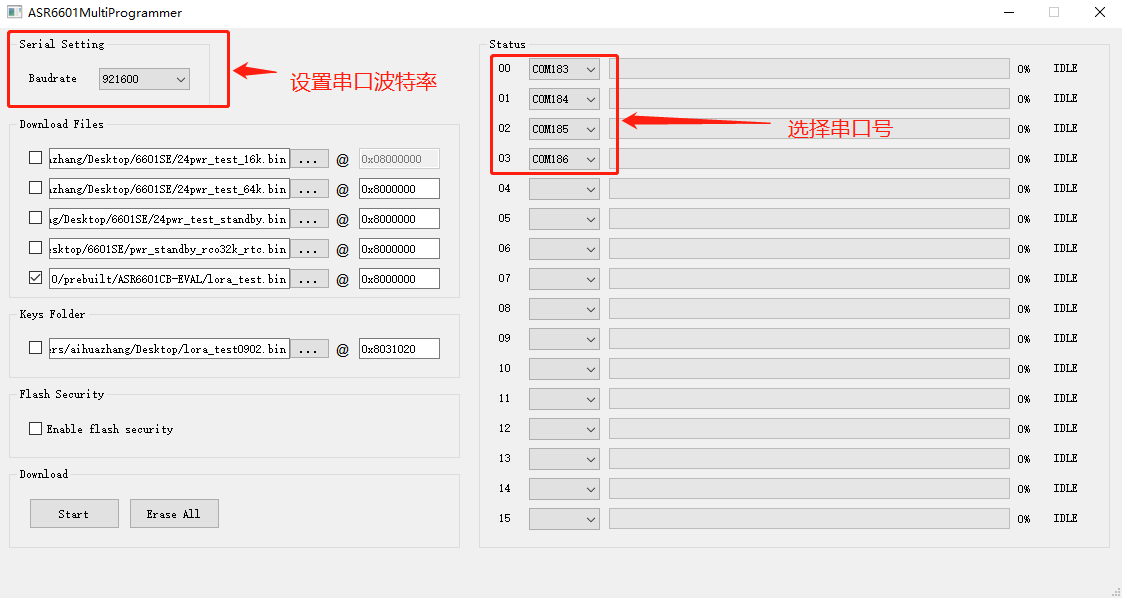
Task: Click the ... button beside 24pwr_test_standby.bin
Action: coord(308,219)
